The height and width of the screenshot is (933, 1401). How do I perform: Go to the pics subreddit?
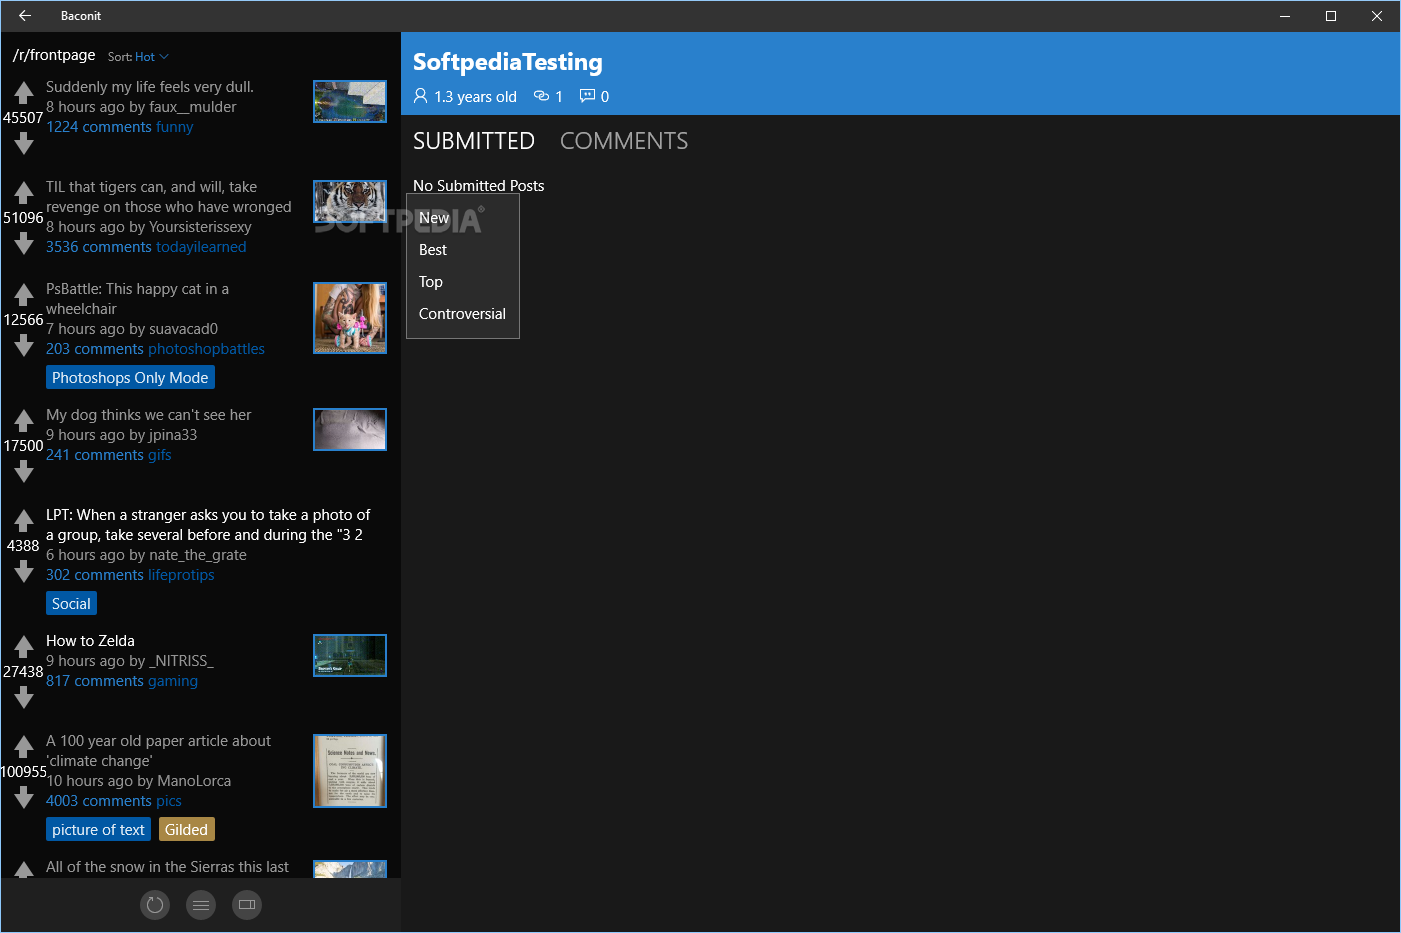click(x=169, y=801)
